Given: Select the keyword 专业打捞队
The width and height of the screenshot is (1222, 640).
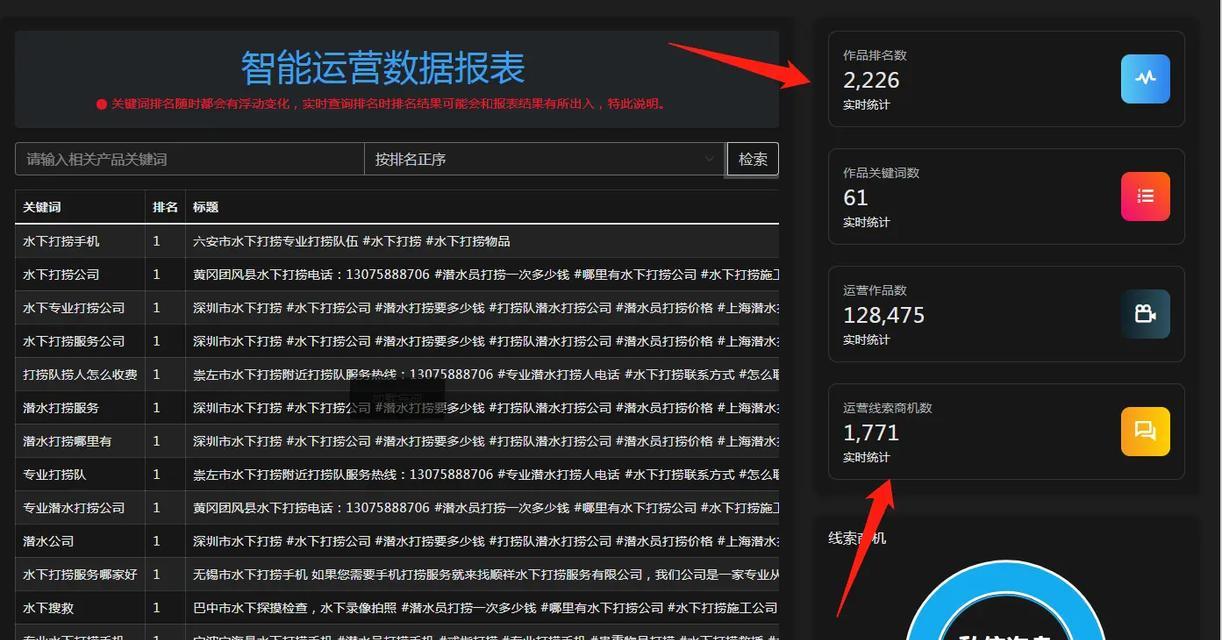Looking at the screenshot, I should point(55,474).
